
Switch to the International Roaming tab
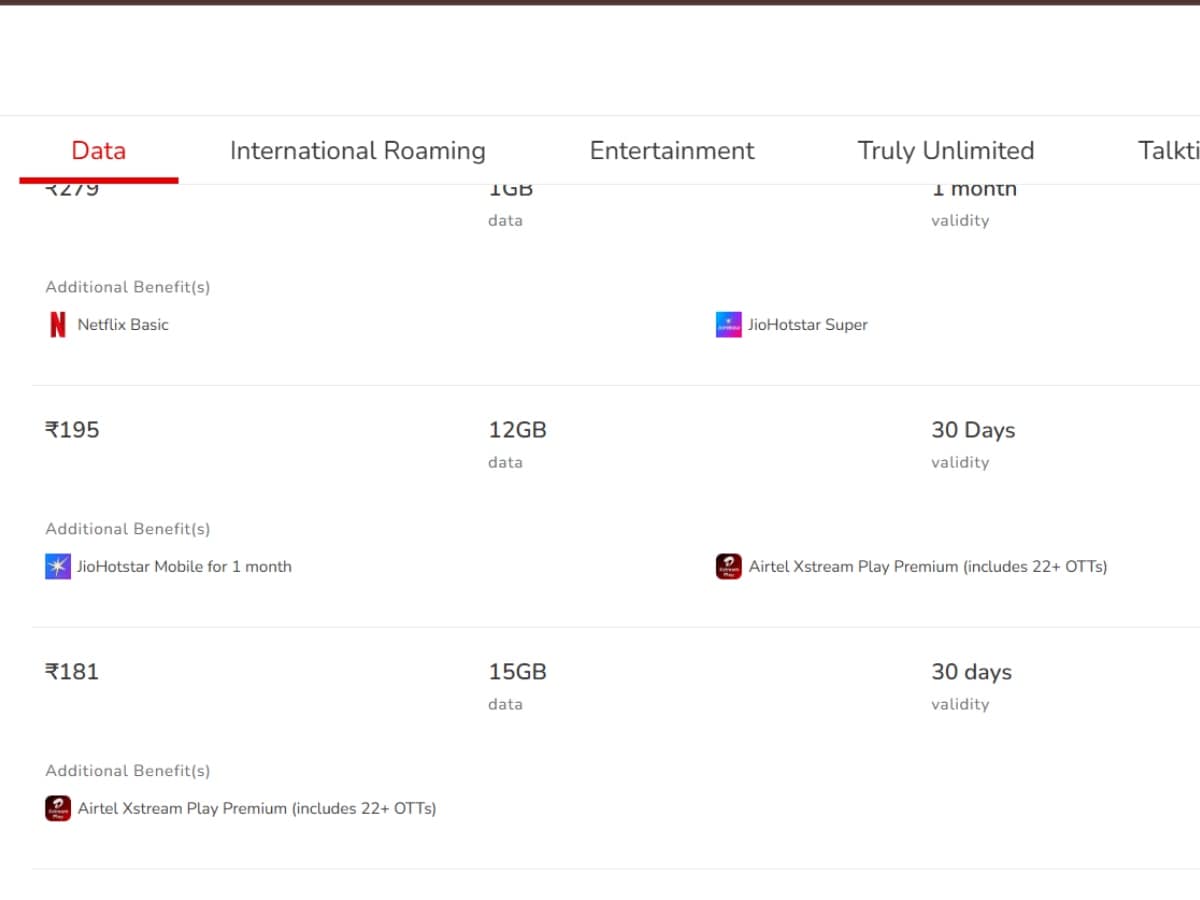tap(357, 151)
